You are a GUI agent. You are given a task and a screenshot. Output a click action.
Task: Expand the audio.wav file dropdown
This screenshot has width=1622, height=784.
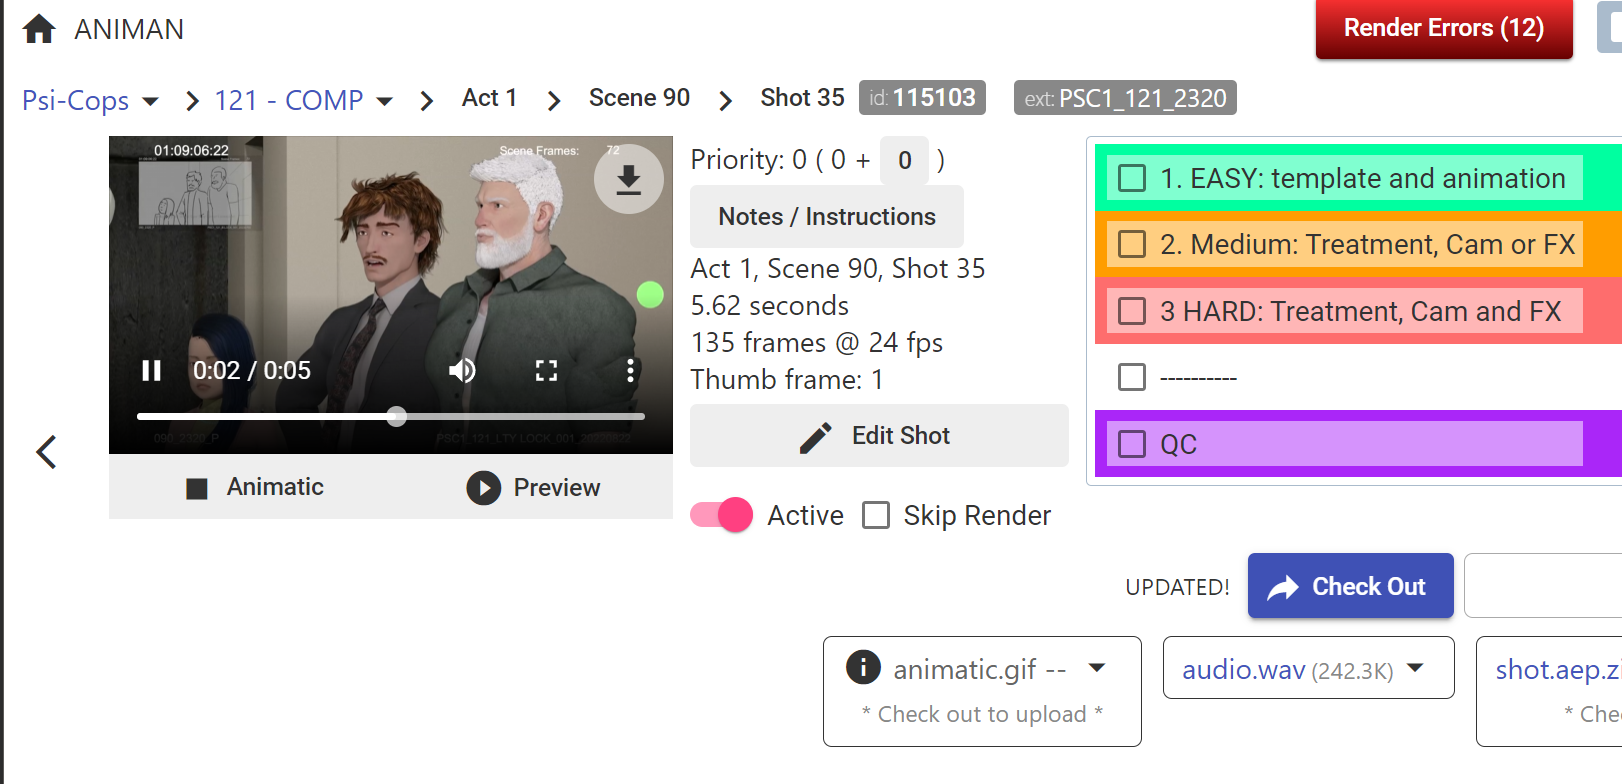pos(1415,668)
